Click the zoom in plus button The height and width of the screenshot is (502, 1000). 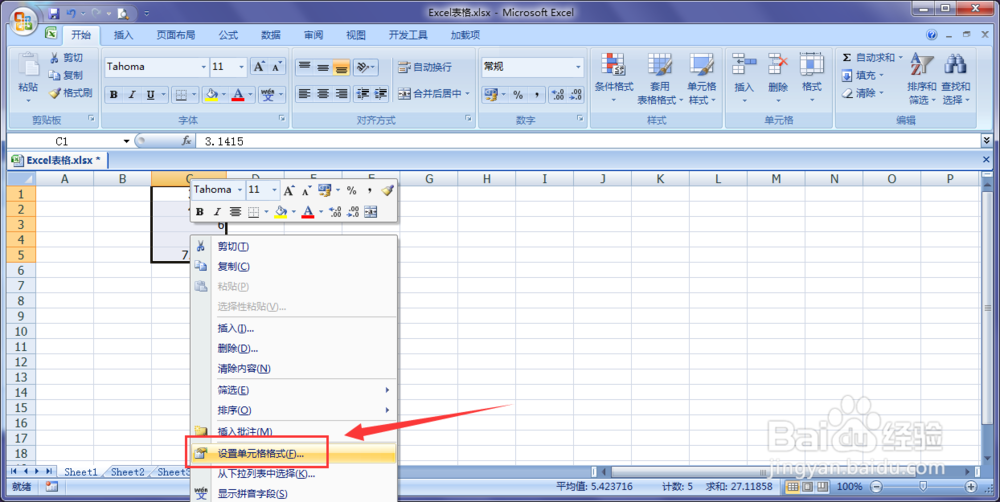click(971, 487)
